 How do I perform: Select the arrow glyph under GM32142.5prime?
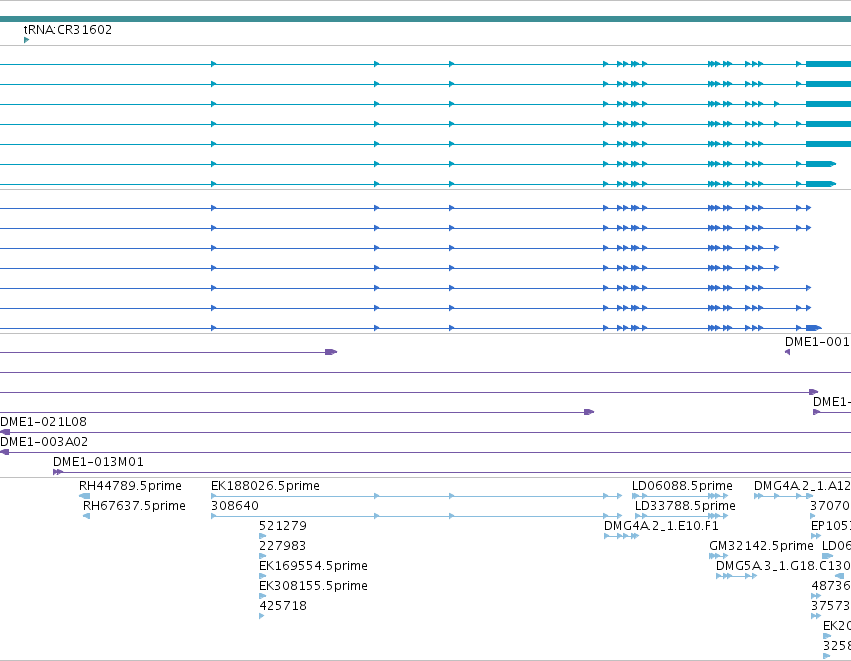click(719, 556)
